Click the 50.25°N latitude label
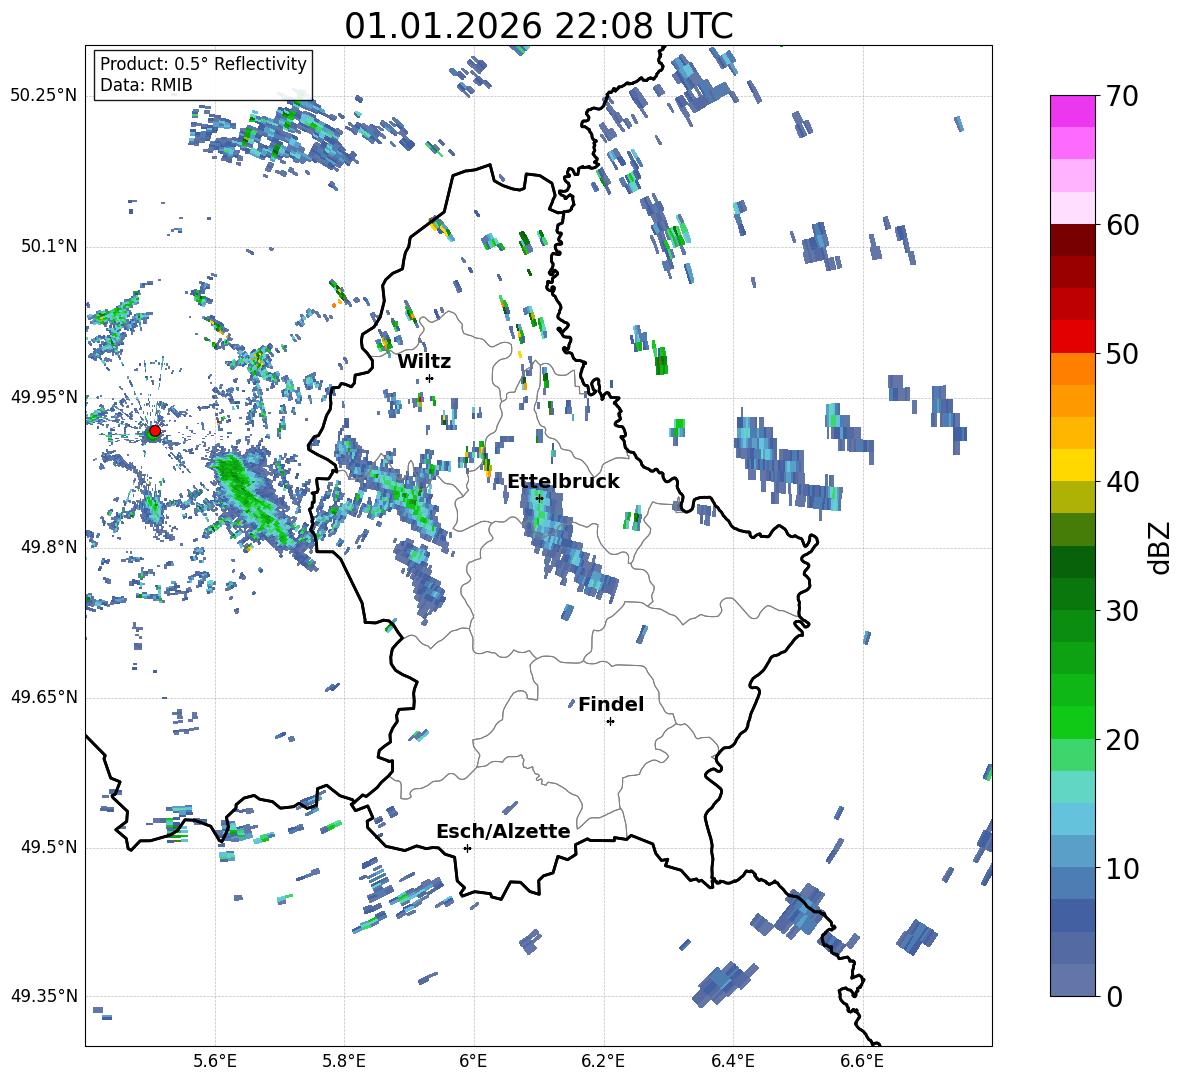Screen dimensions: 1184x1081 44,96
